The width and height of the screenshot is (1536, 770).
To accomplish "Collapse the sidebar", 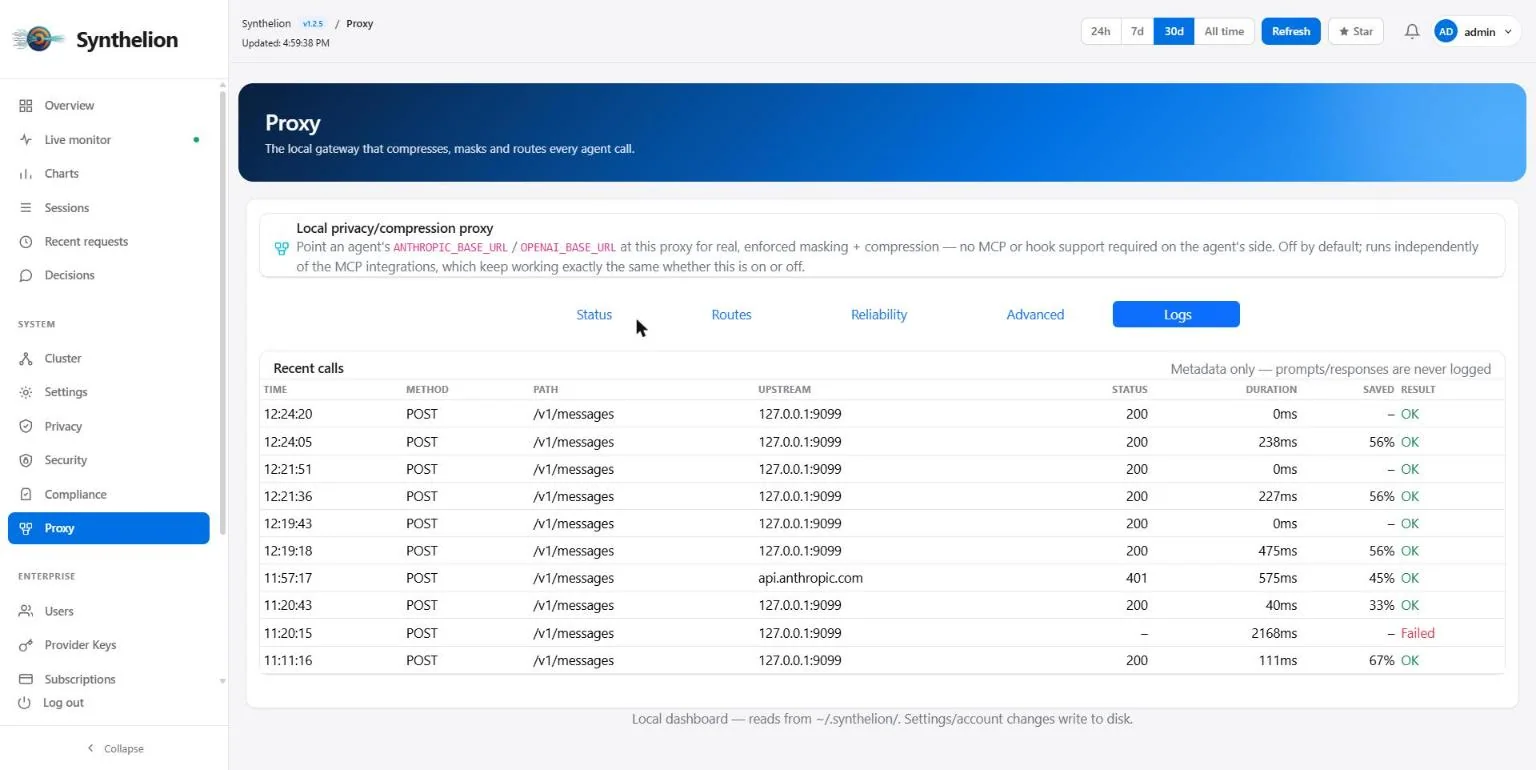I will click(115, 748).
